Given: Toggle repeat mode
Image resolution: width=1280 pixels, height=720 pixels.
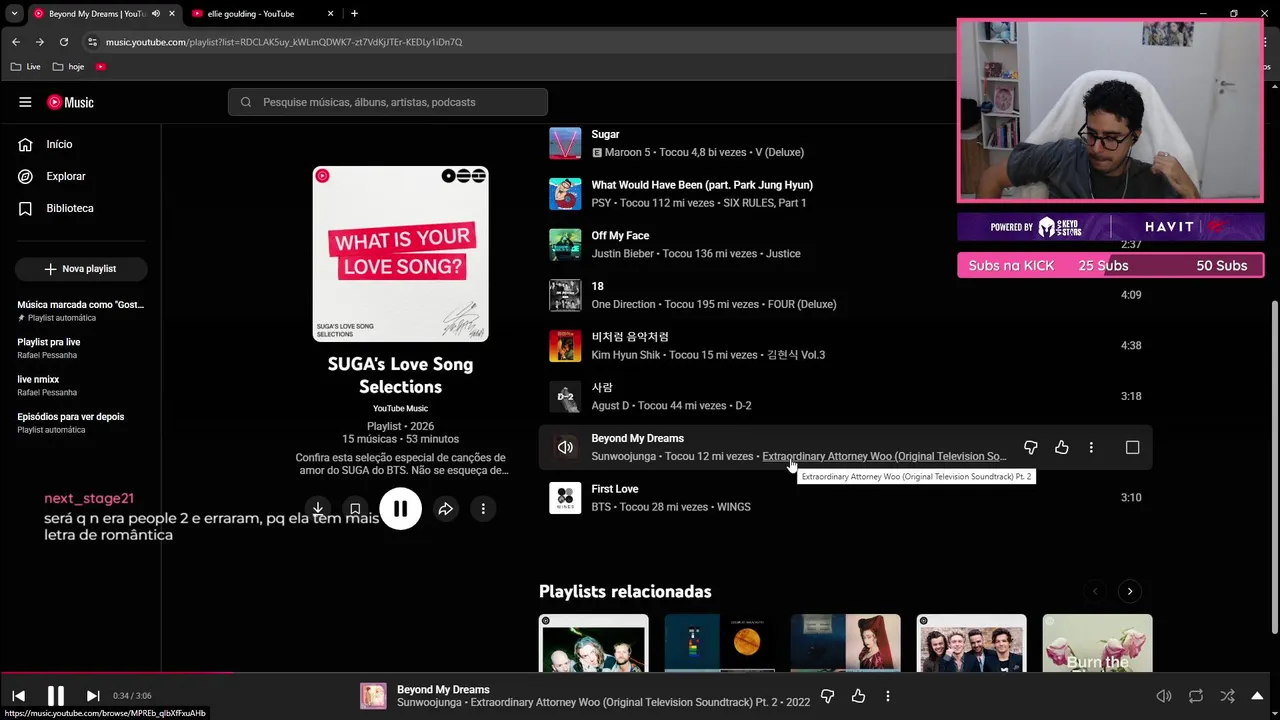Looking at the screenshot, I should (x=1196, y=696).
